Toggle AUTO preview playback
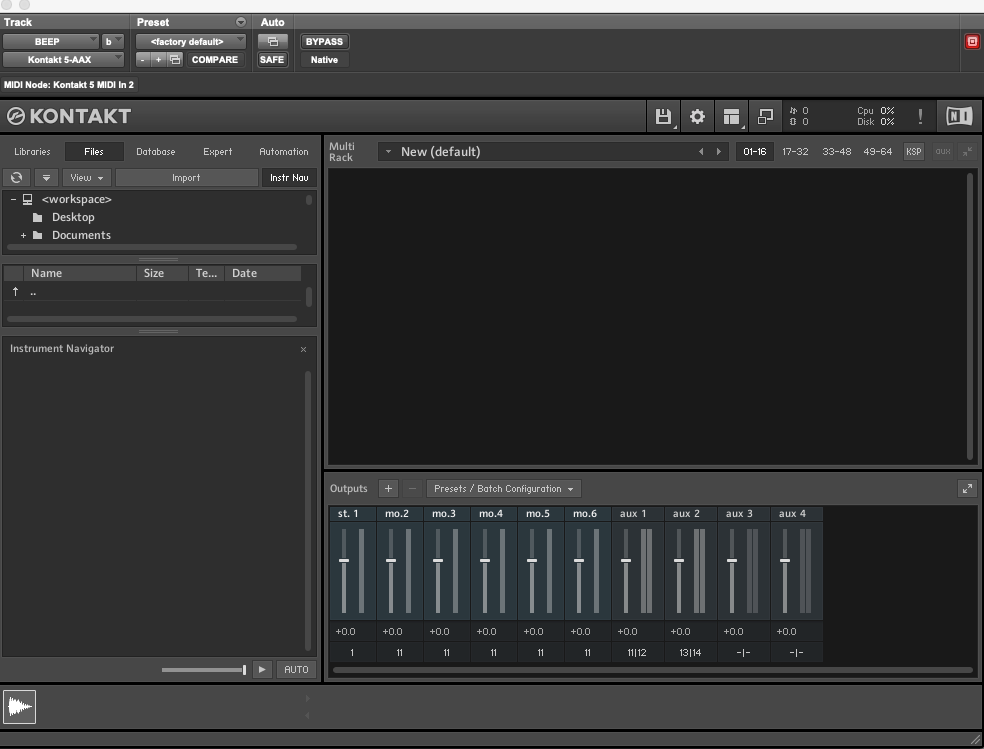 (296, 669)
